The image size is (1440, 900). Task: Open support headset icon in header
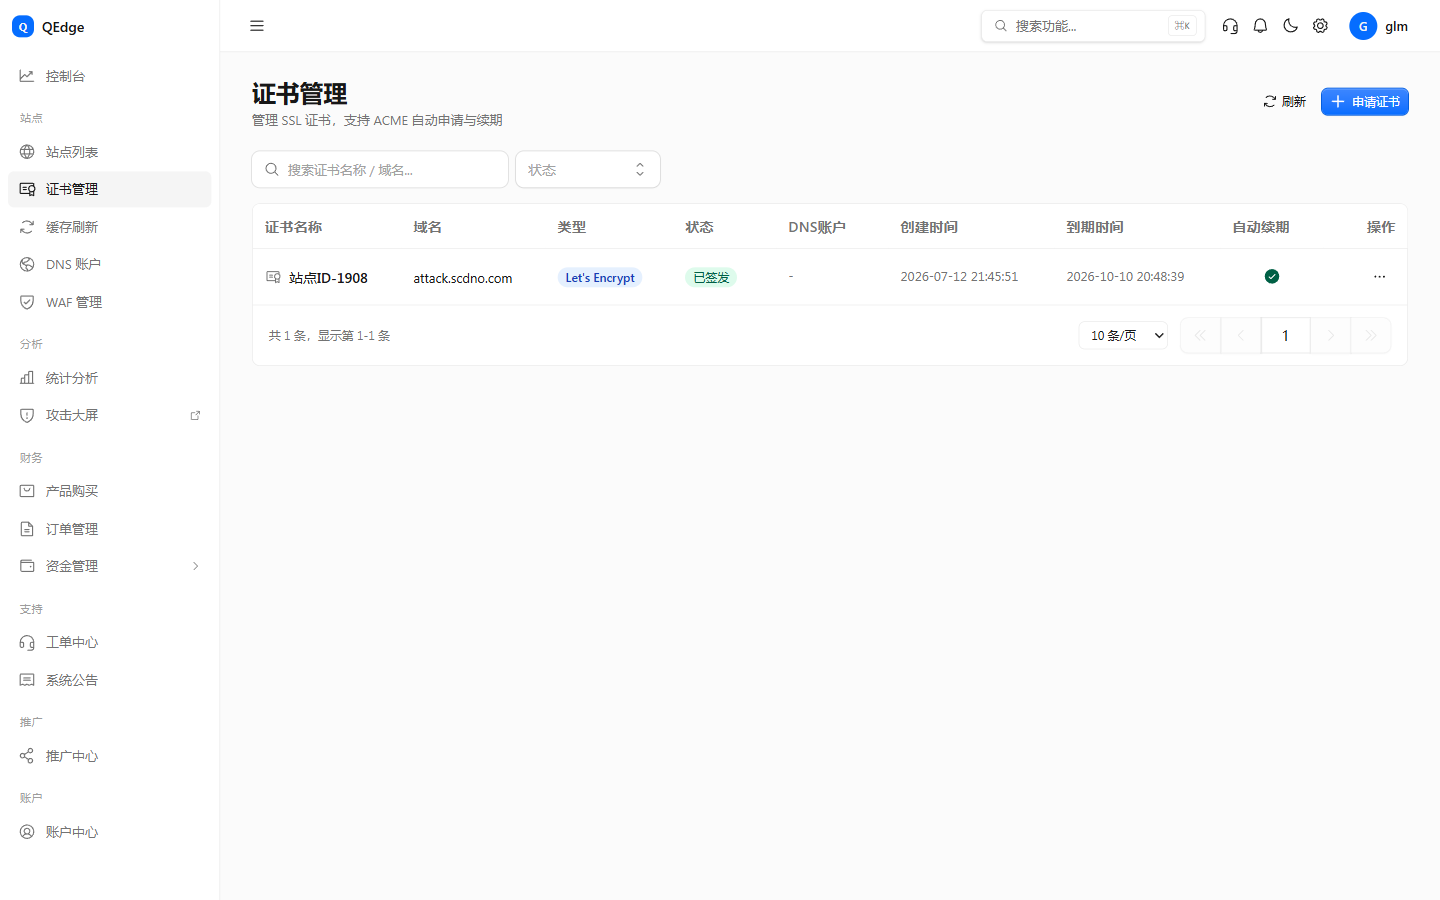[1230, 26]
